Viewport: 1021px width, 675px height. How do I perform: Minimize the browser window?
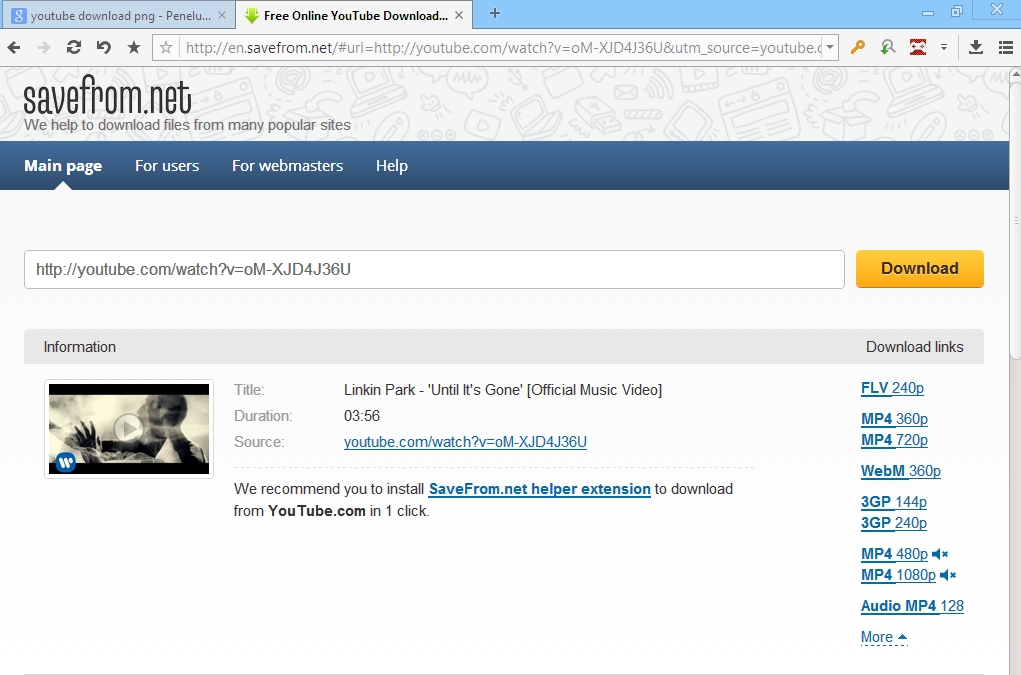(928, 12)
